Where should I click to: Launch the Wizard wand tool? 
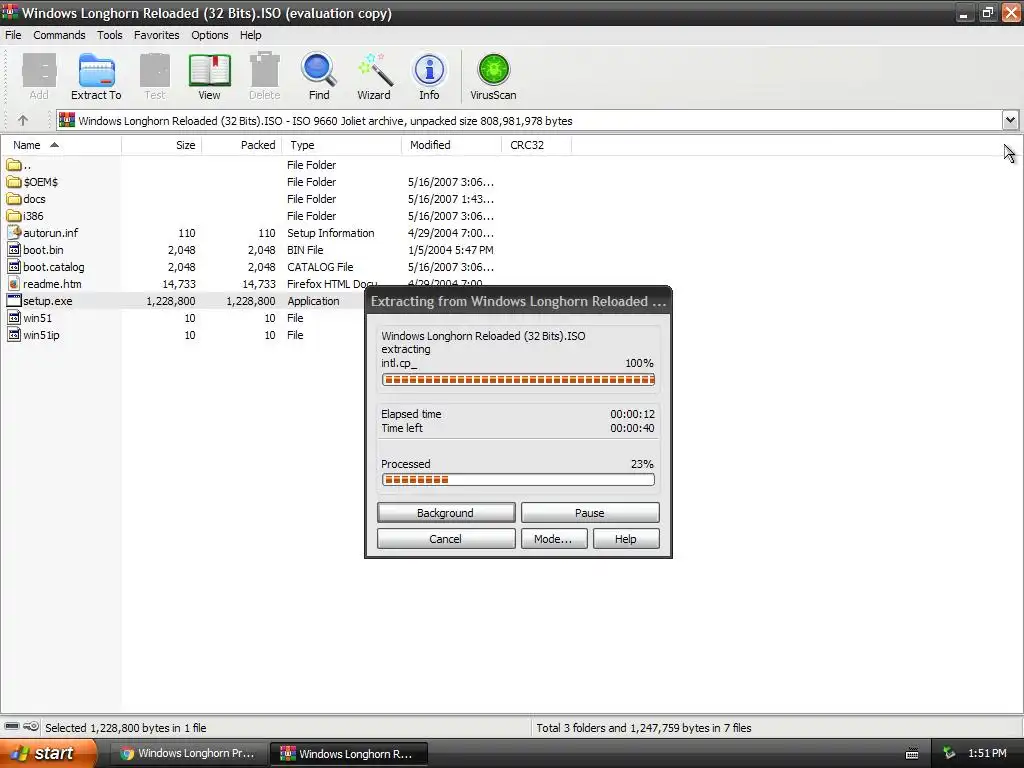click(x=374, y=76)
